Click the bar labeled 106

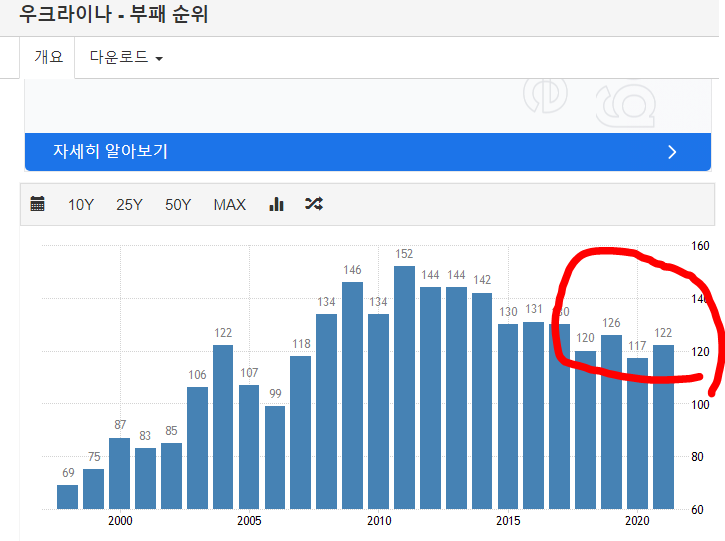click(x=197, y=448)
